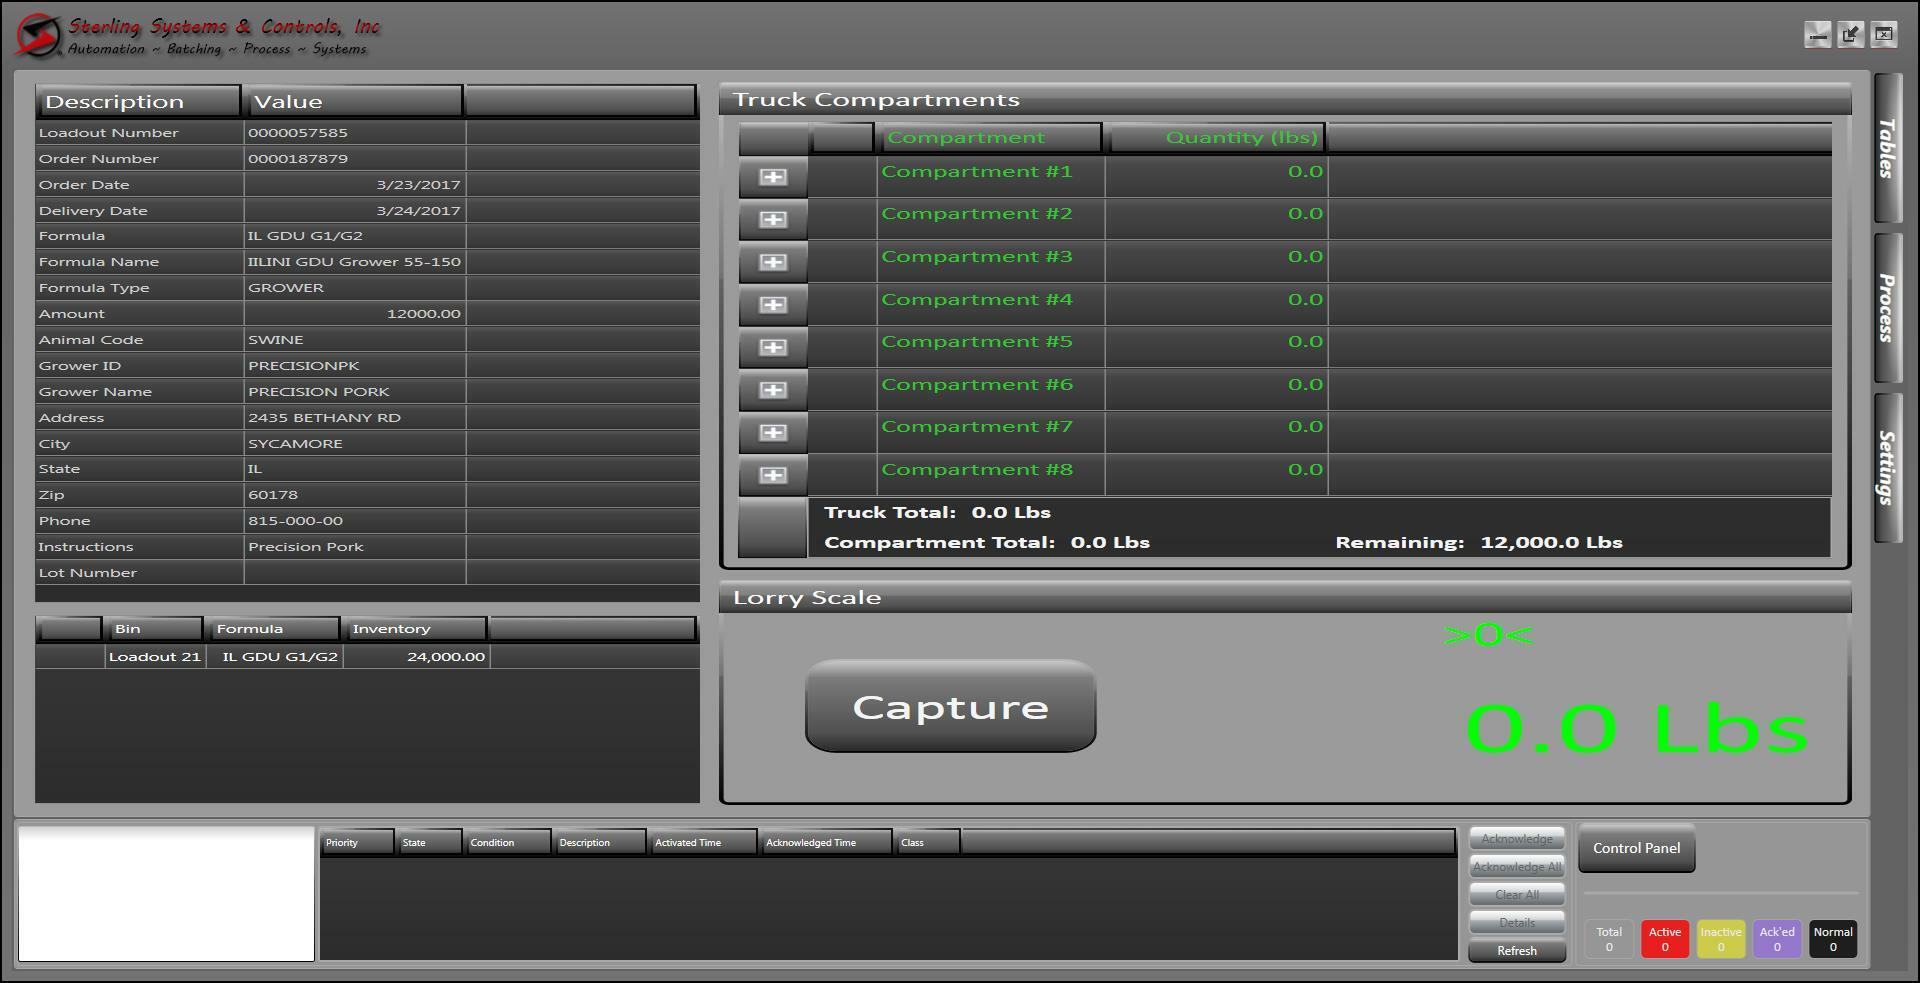Toggle the black Normal alarms filter
The height and width of the screenshot is (983, 1920).
click(x=1833, y=938)
